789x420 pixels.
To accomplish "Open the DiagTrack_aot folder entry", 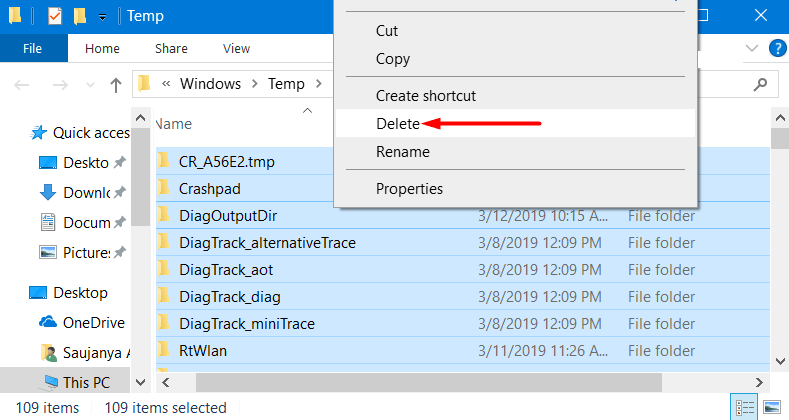I will 226,270.
